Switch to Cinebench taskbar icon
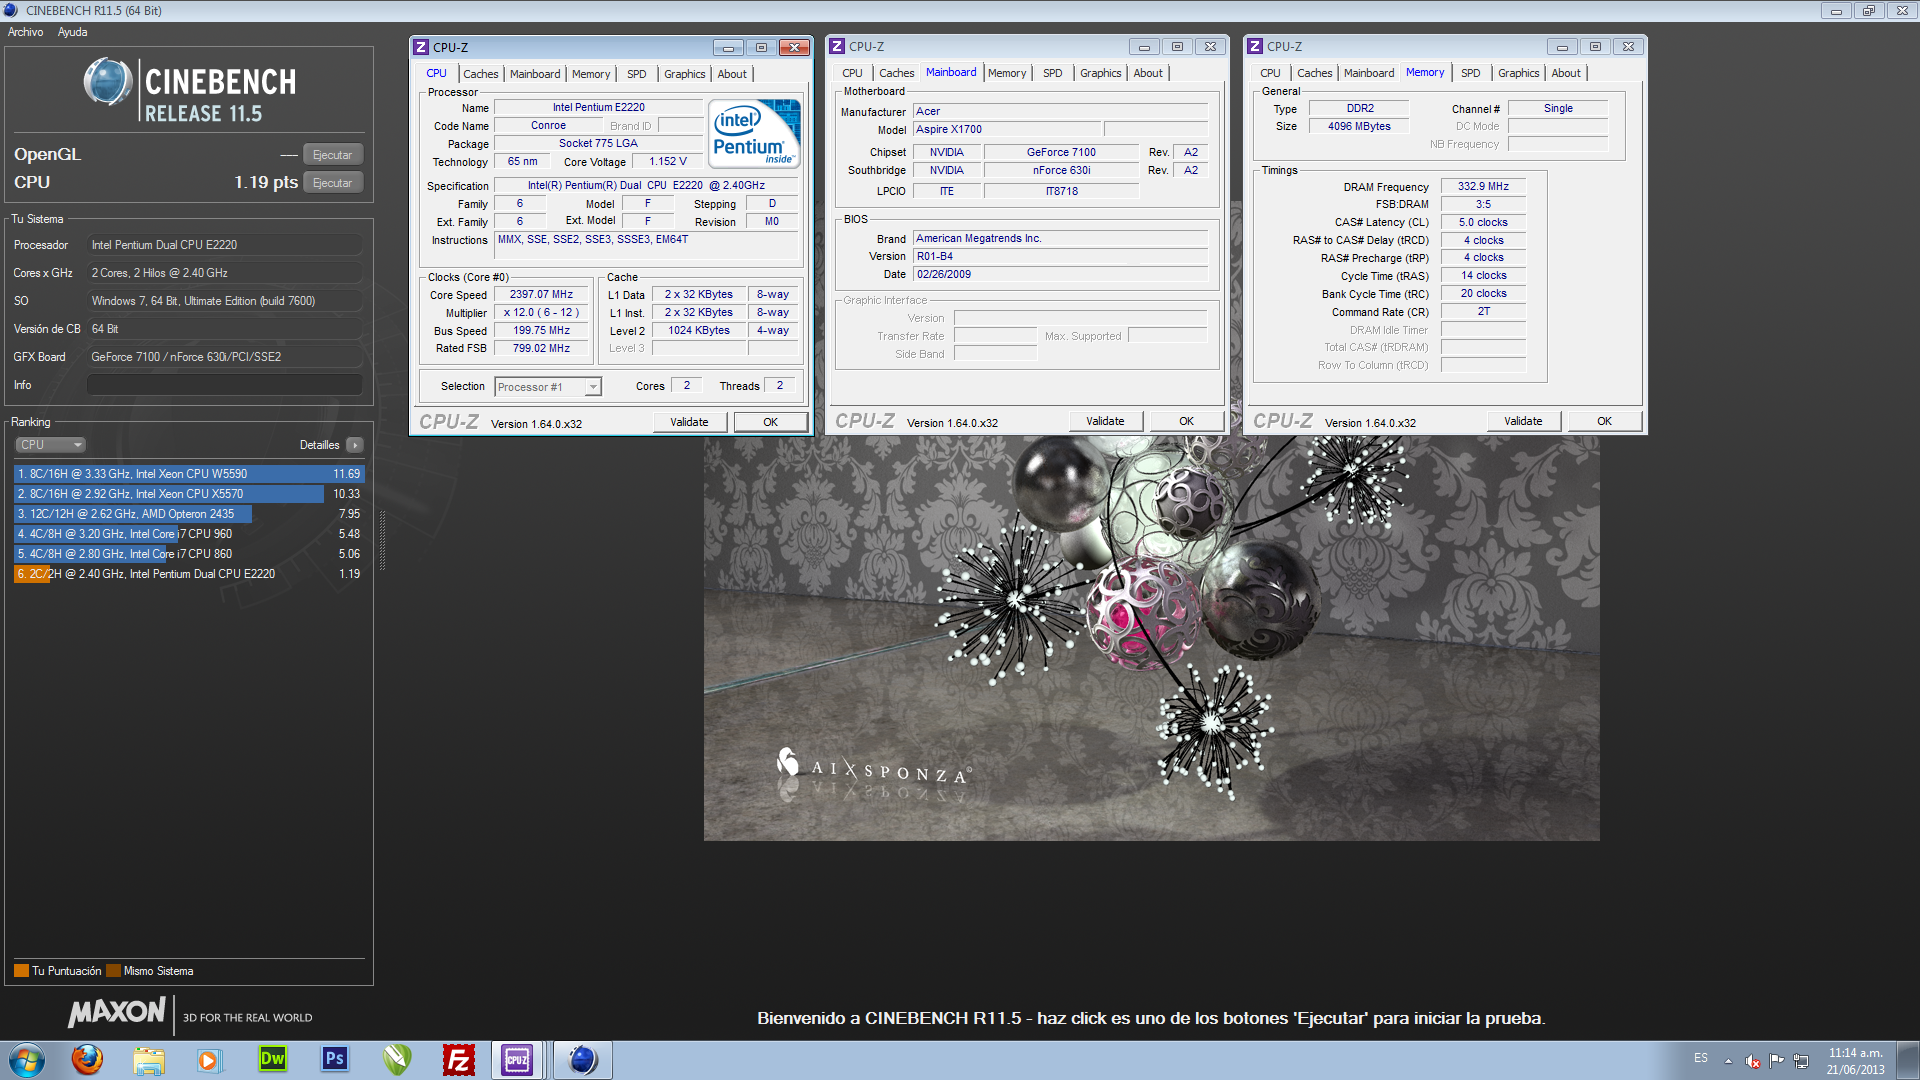 [582, 1060]
